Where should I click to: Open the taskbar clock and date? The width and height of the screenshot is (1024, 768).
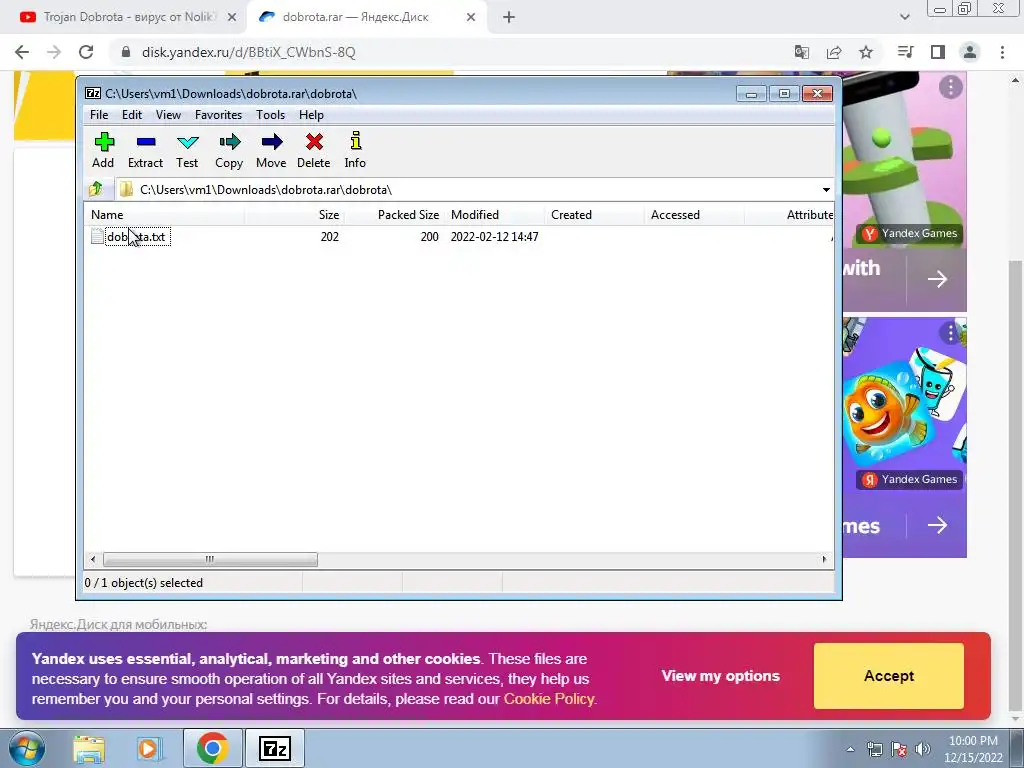(973, 749)
